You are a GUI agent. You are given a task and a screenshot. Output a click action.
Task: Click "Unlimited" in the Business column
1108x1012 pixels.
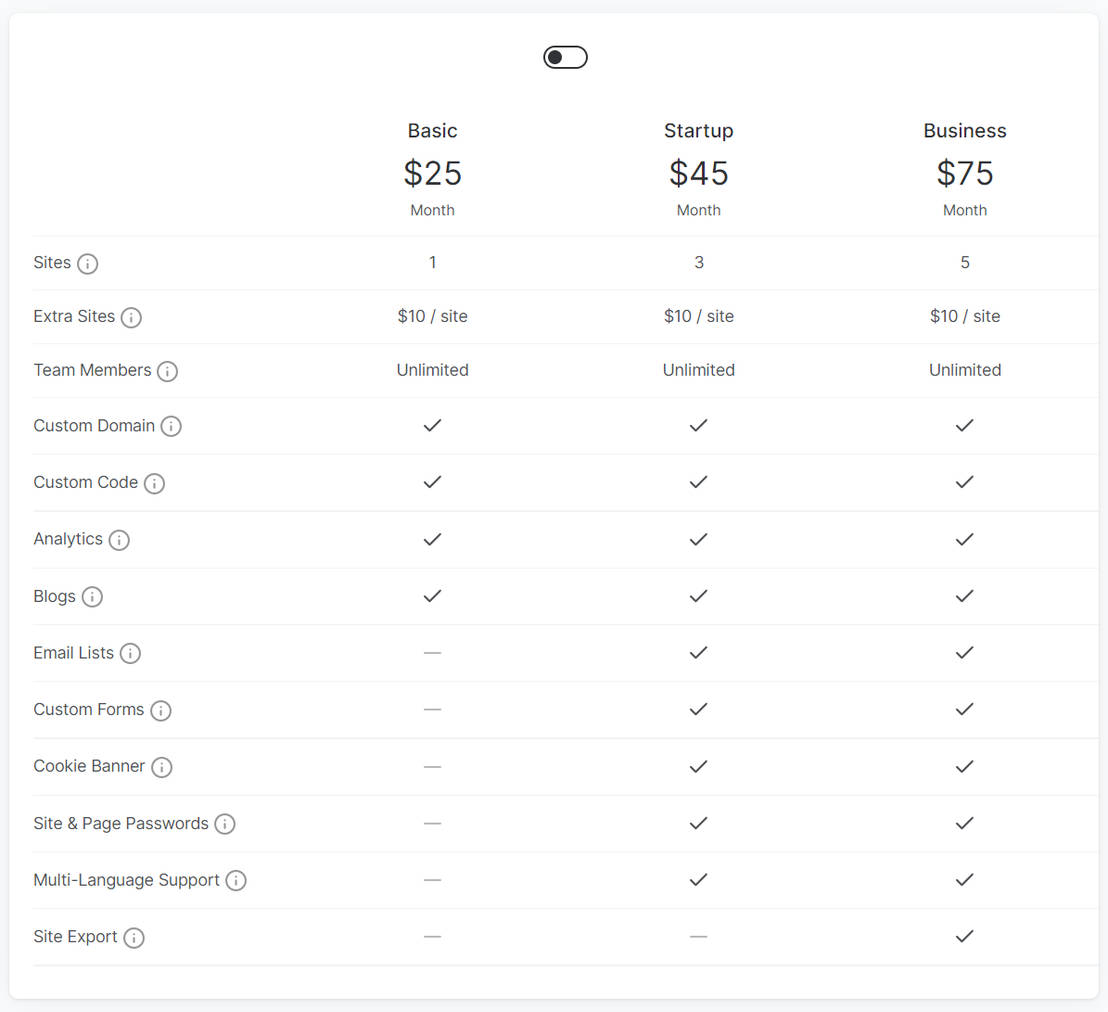(x=965, y=370)
